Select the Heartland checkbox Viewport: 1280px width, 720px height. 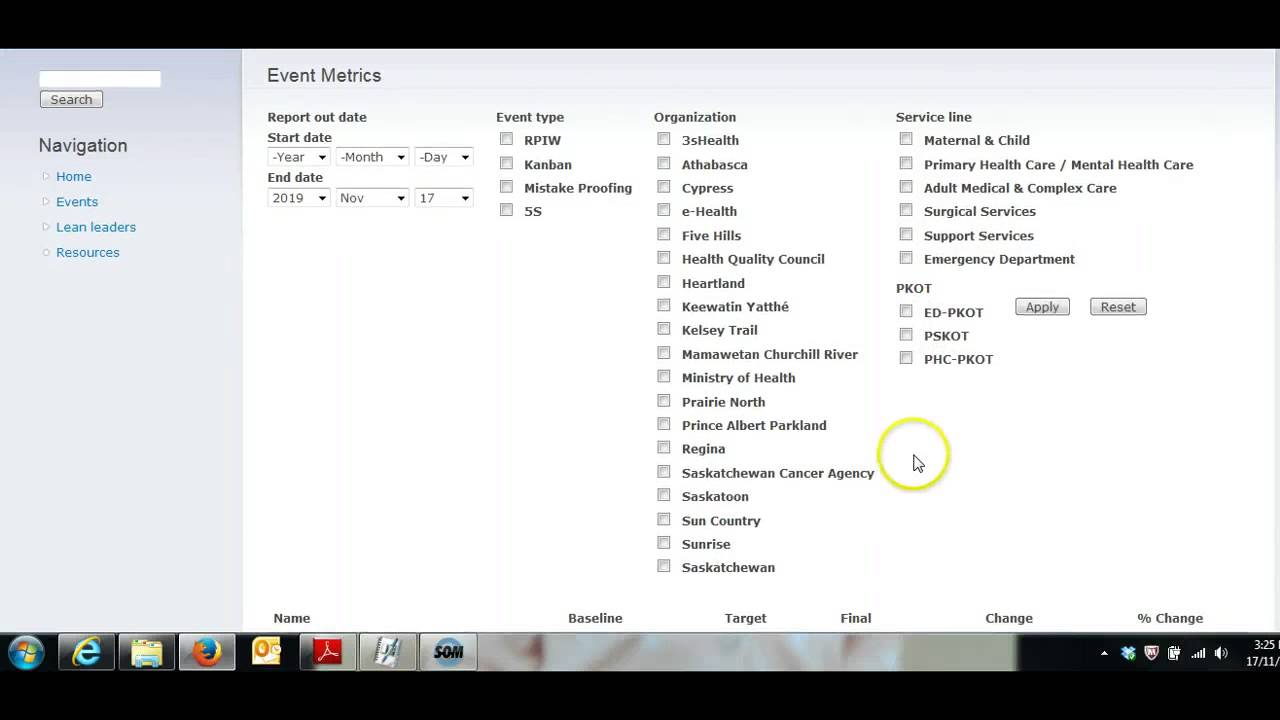click(664, 282)
